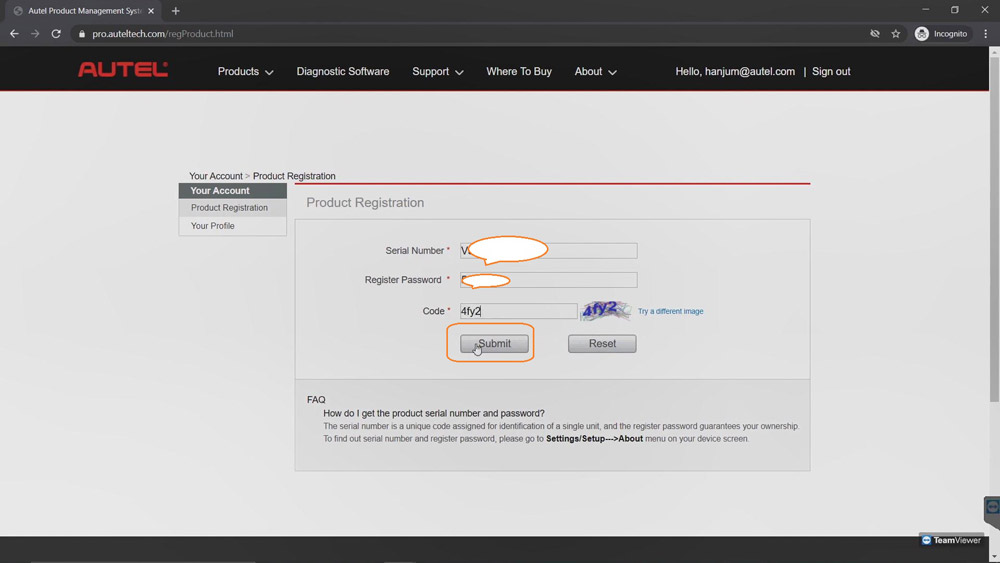Click the TeamViewer badge
The width and height of the screenshot is (1000, 563).
tap(951, 540)
